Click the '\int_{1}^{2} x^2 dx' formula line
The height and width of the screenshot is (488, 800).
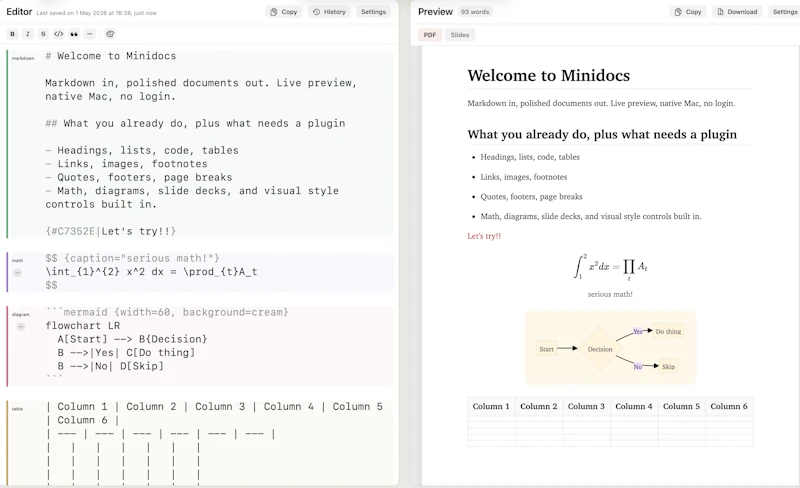point(152,272)
